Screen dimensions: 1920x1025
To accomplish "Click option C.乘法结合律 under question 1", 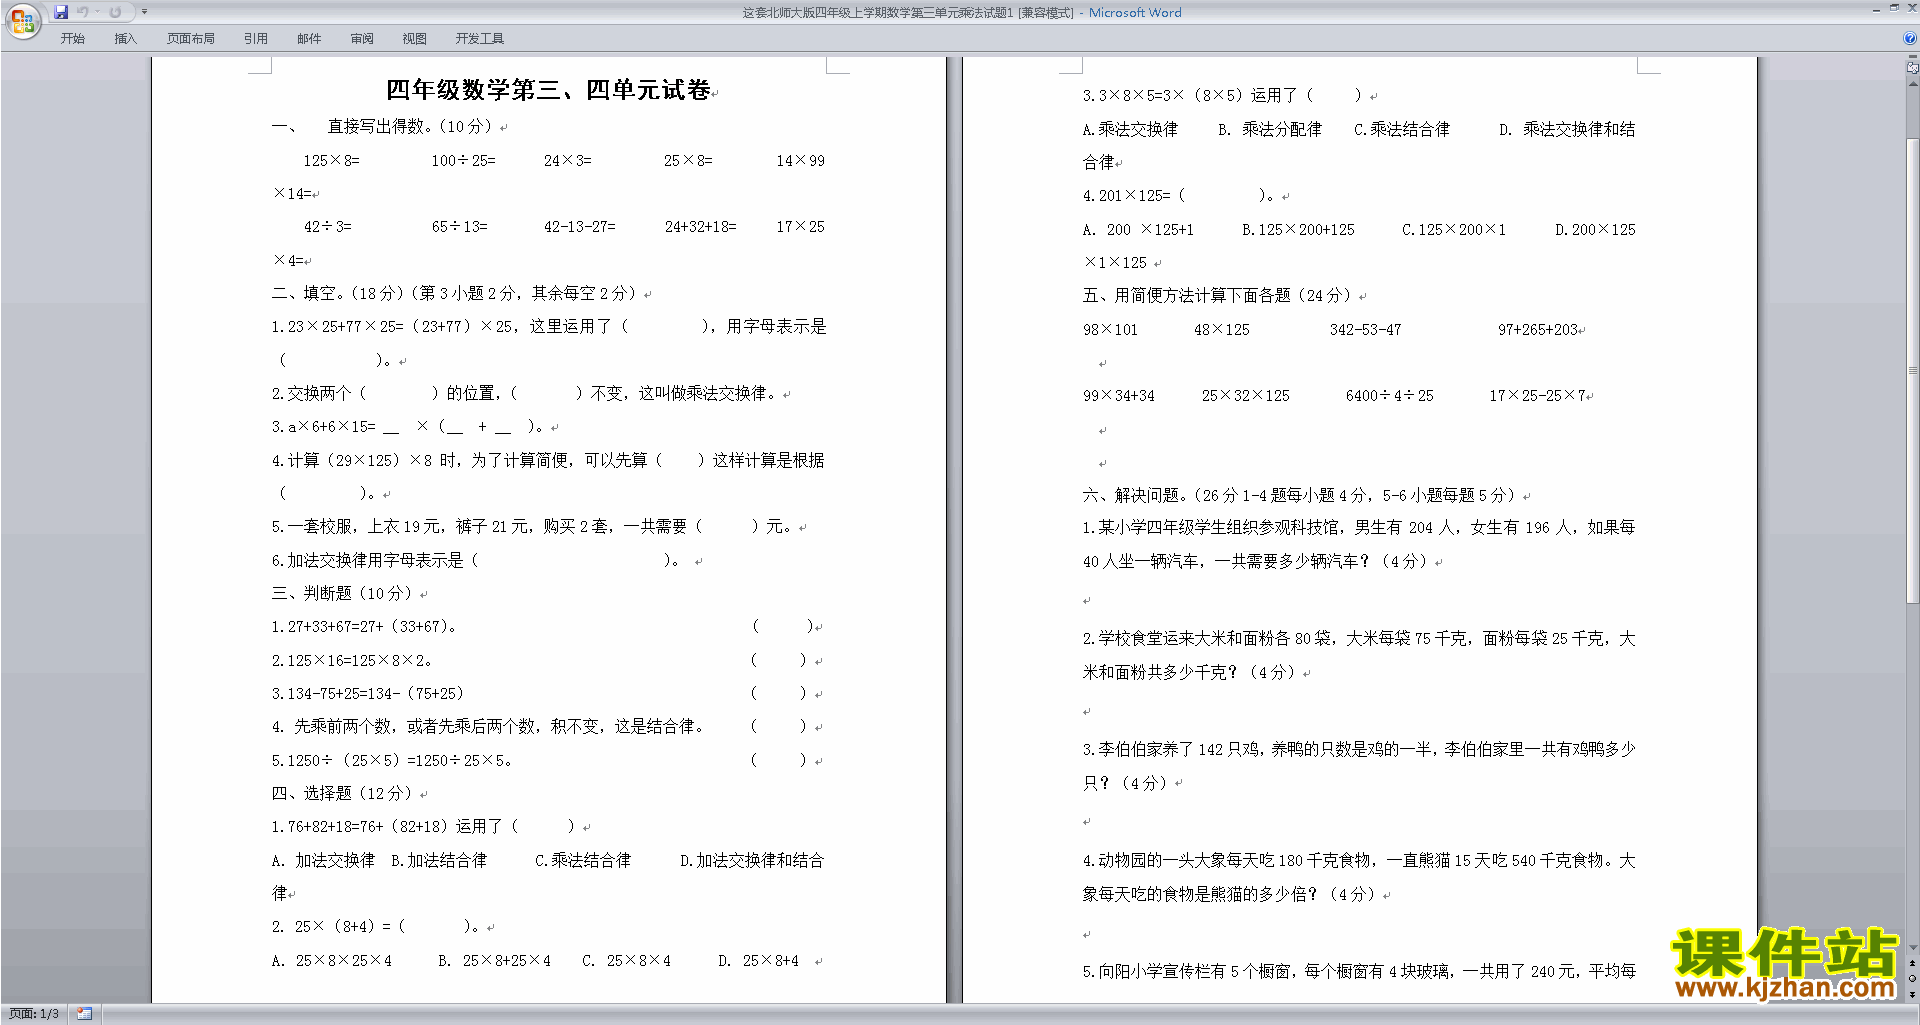I will 583,860.
